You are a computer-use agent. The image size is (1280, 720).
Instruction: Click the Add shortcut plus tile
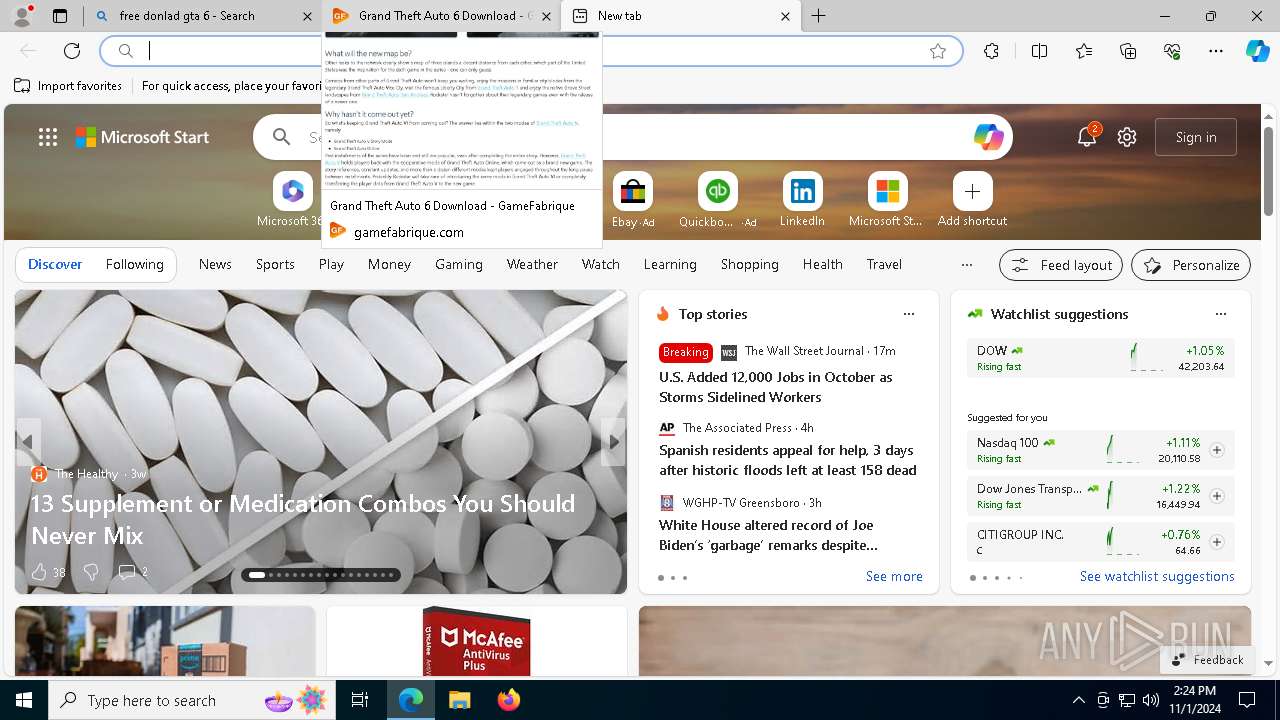click(x=972, y=200)
